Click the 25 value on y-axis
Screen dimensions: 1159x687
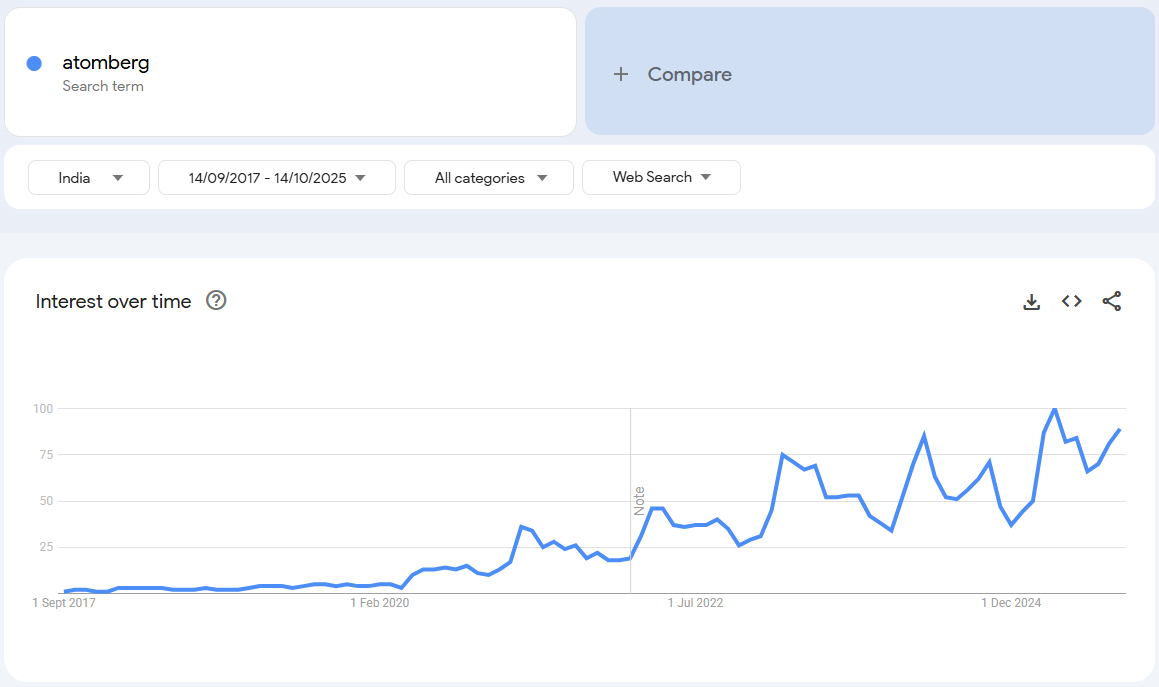tap(47, 547)
